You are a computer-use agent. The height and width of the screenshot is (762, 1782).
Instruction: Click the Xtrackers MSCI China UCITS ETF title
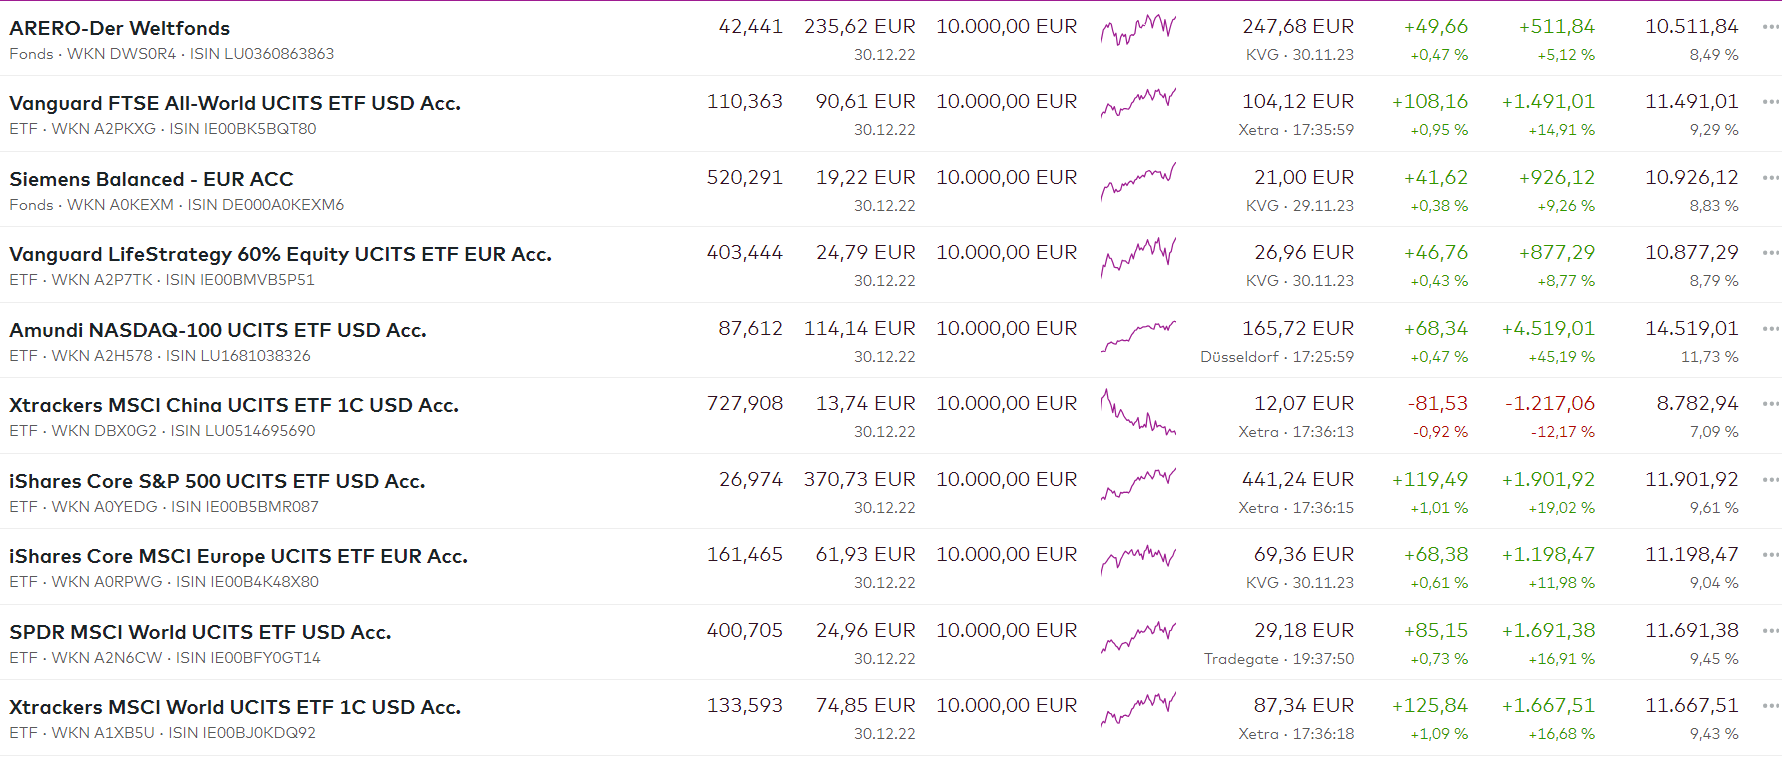coord(233,405)
